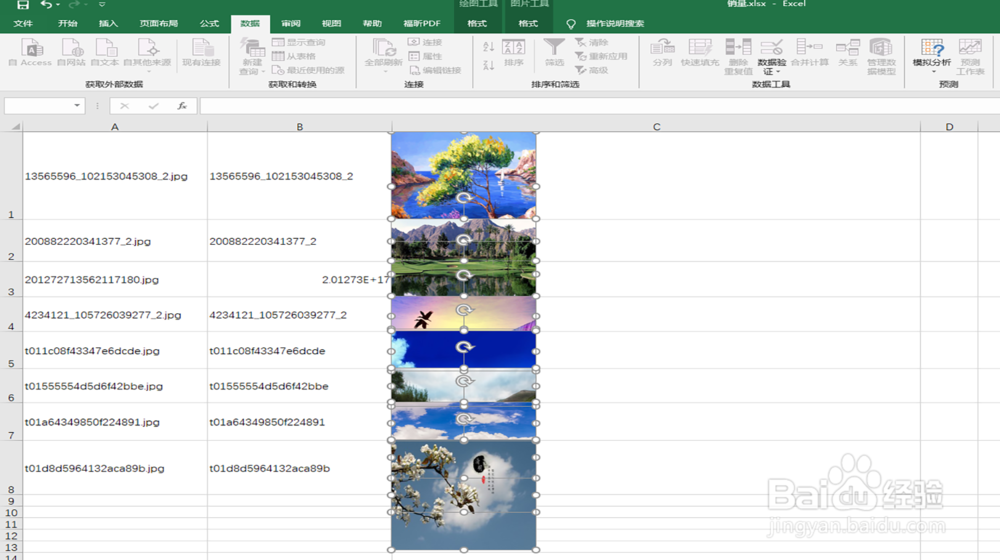Click the fx insert function icon
Screen dimensions: 1000x560
coord(182,105)
